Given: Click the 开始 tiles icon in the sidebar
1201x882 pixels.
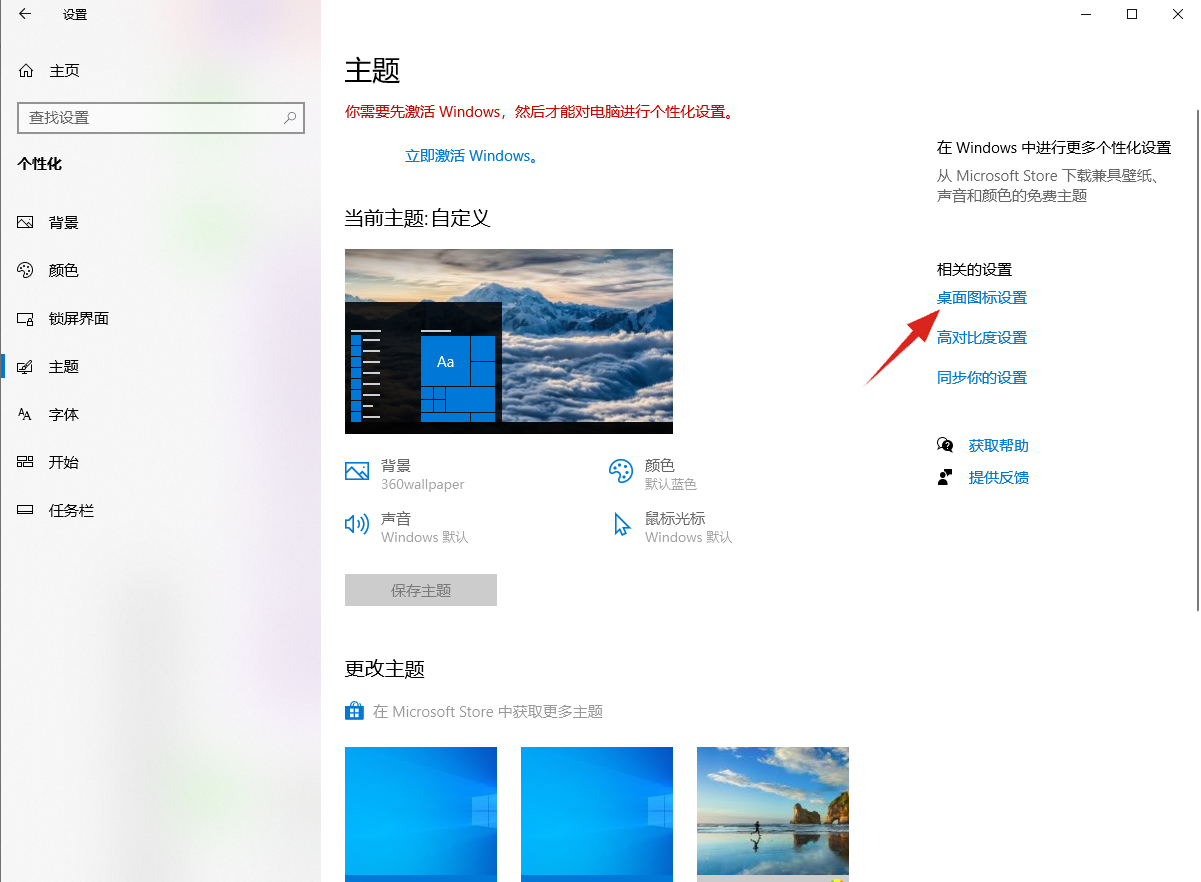Looking at the screenshot, I should (x=26, y=462).
